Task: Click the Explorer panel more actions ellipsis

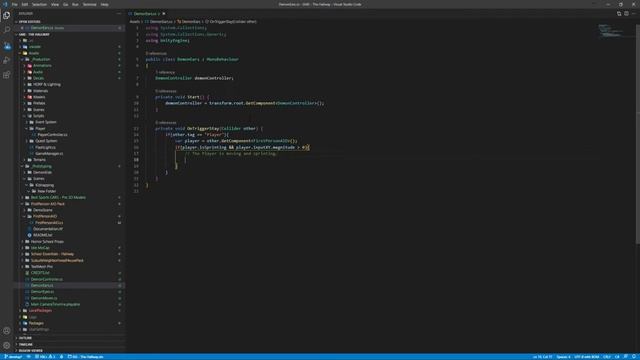Action: point(119,13)
